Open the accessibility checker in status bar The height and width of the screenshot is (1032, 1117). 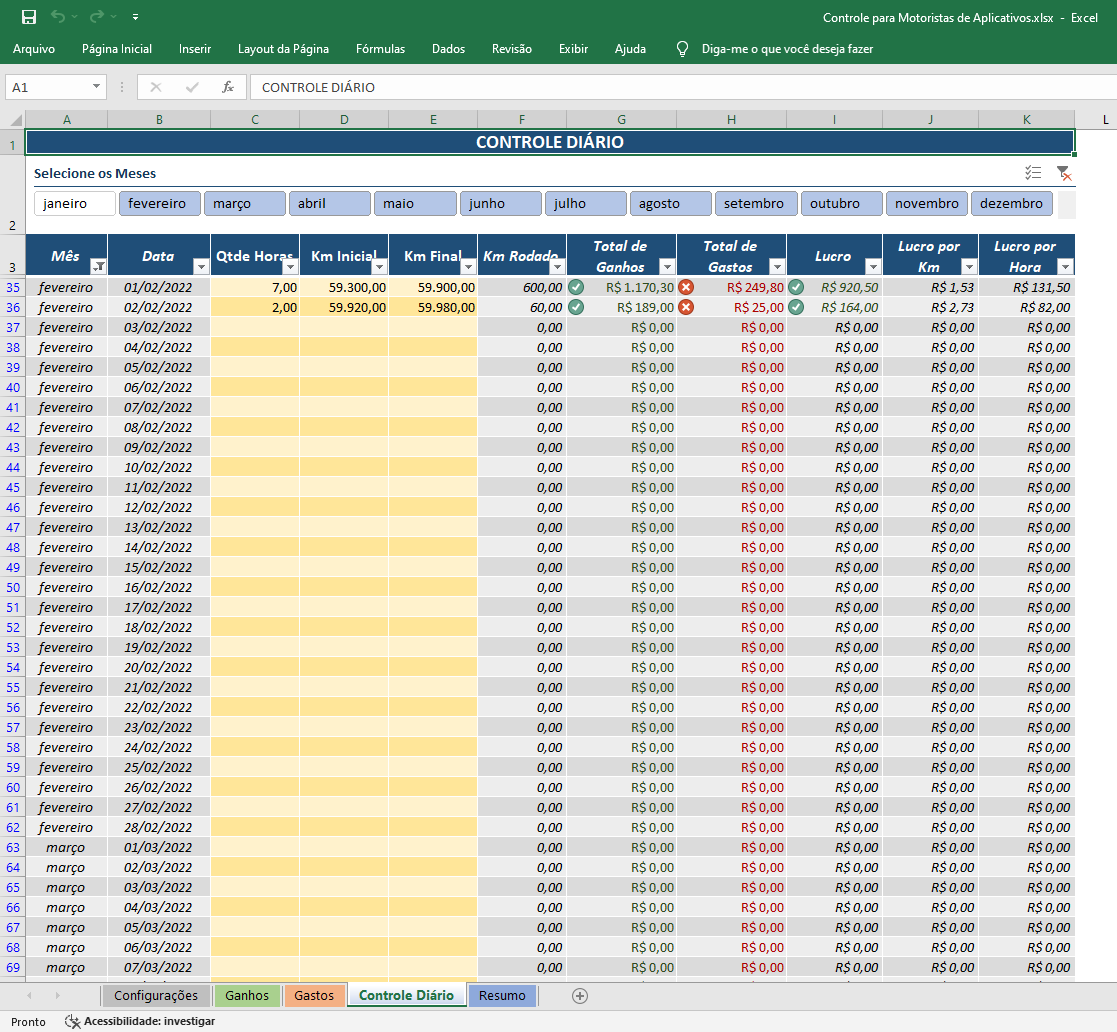click(140, 1021)
